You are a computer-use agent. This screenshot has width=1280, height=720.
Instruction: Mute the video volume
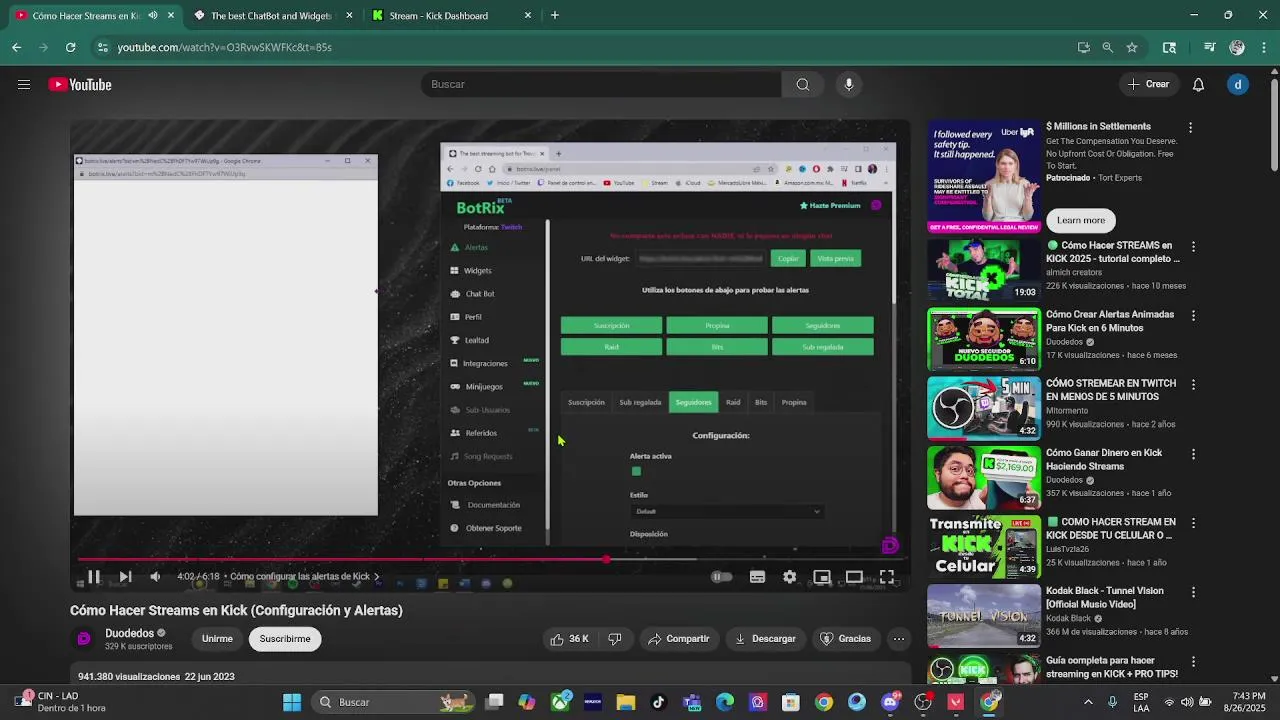tap(155, 577)
